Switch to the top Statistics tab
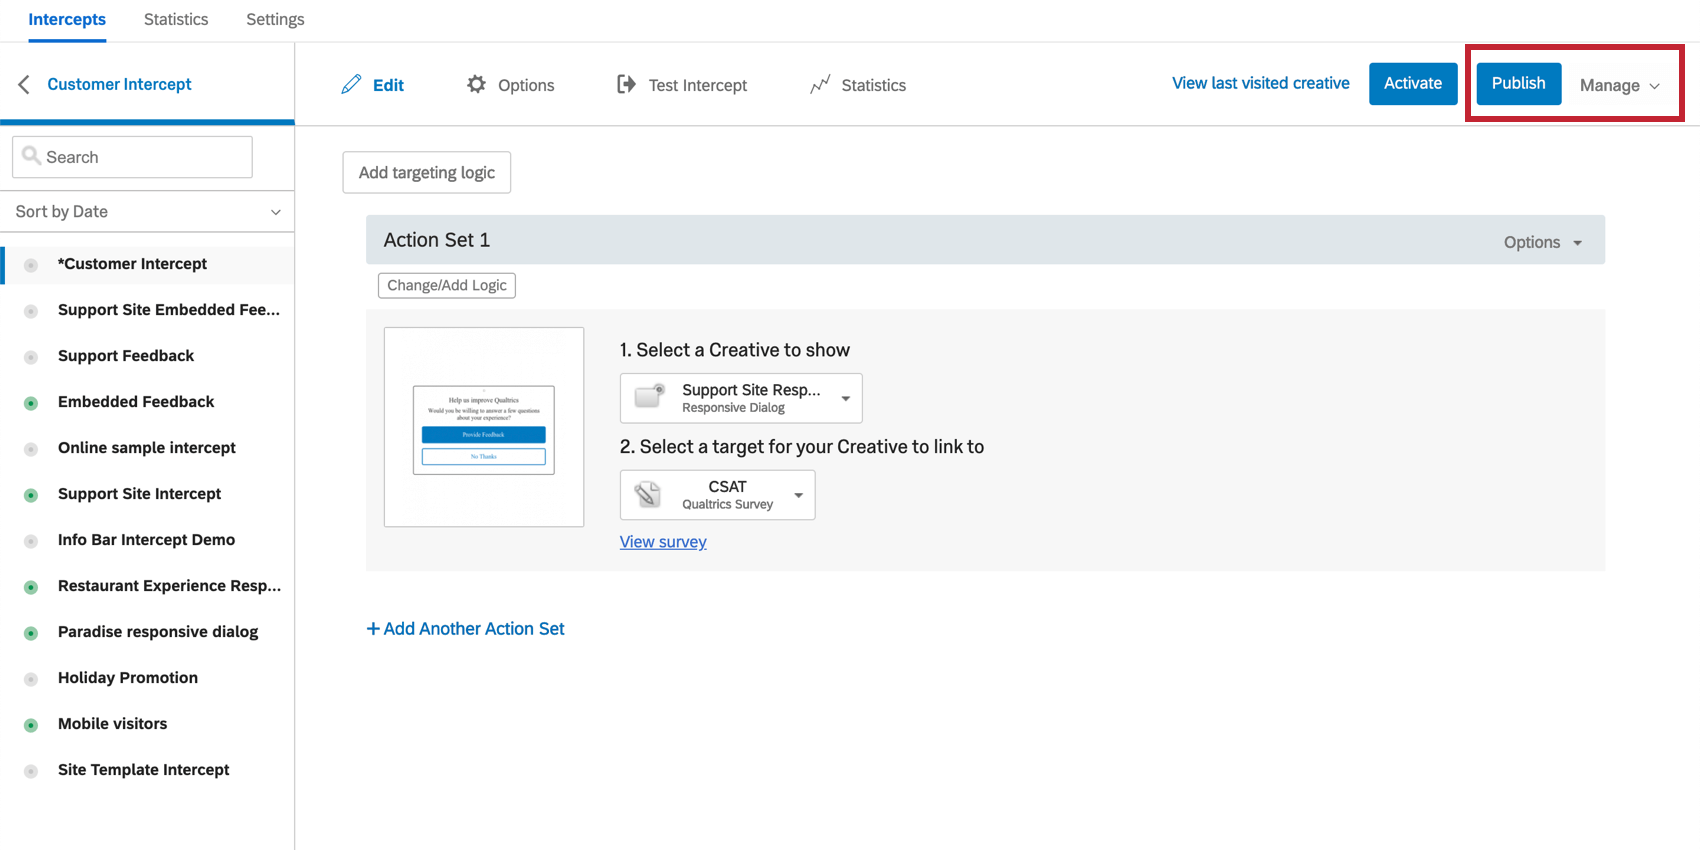The width and height of the screenshot is (1700, 850). (176, 20)
